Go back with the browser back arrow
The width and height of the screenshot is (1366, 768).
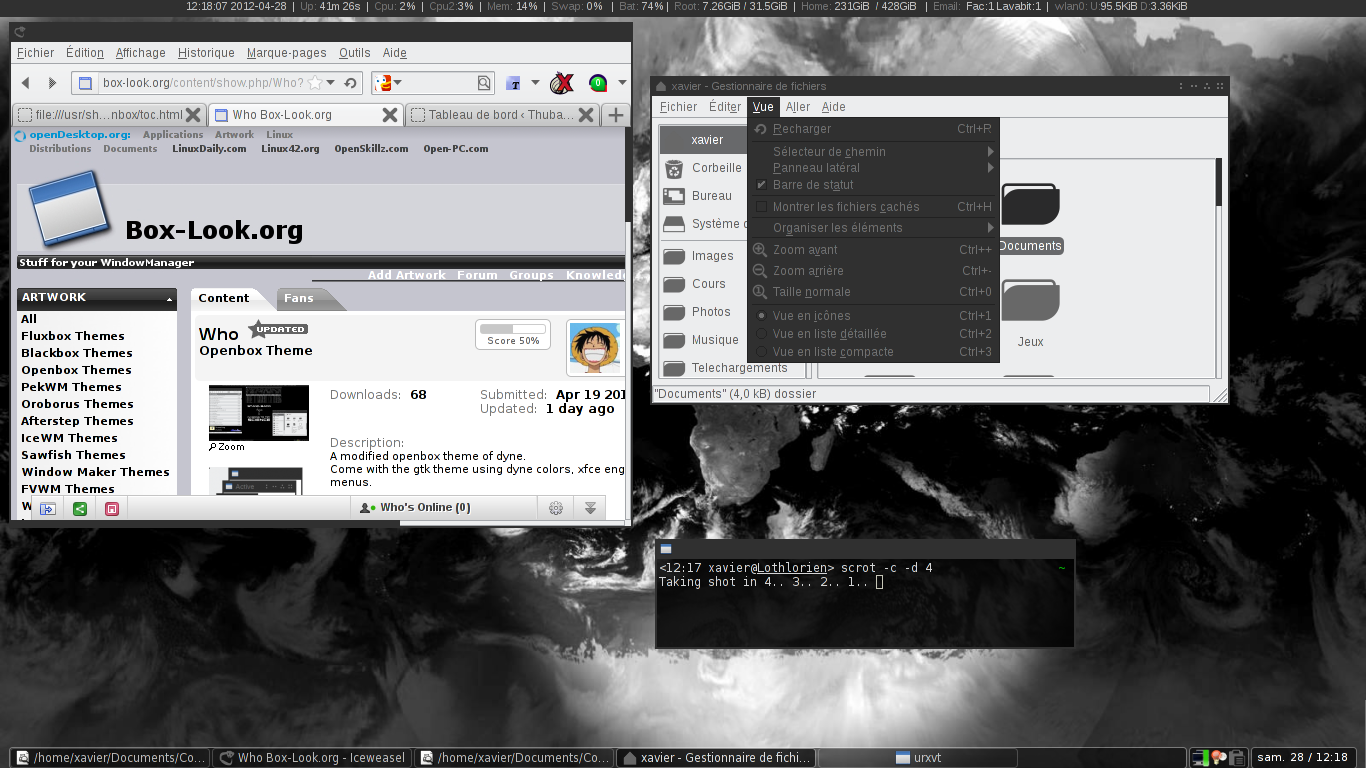click(x=26, y=83)
